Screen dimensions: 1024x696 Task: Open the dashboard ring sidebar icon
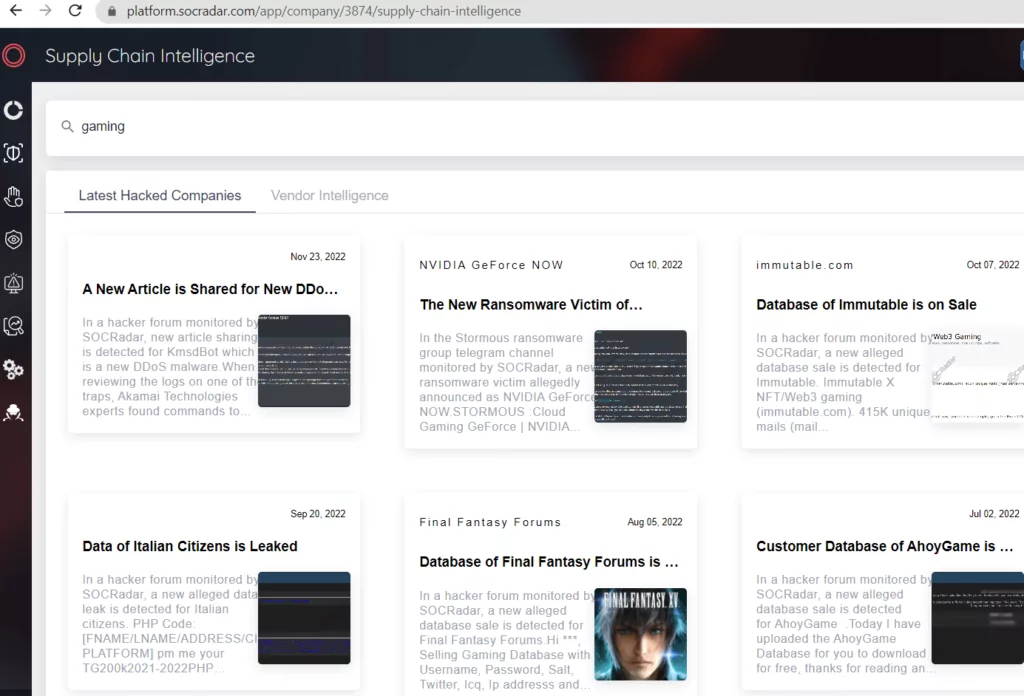(14, 110)
